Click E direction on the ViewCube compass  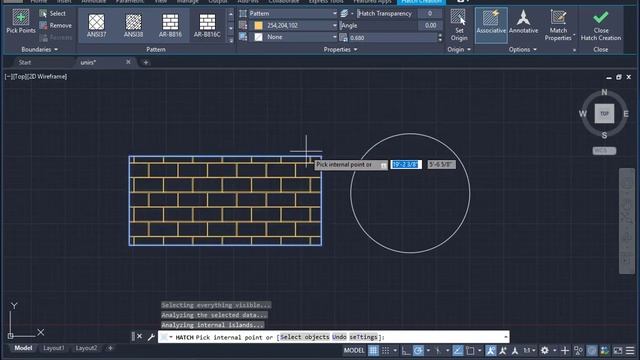click(x=626, y=114)
